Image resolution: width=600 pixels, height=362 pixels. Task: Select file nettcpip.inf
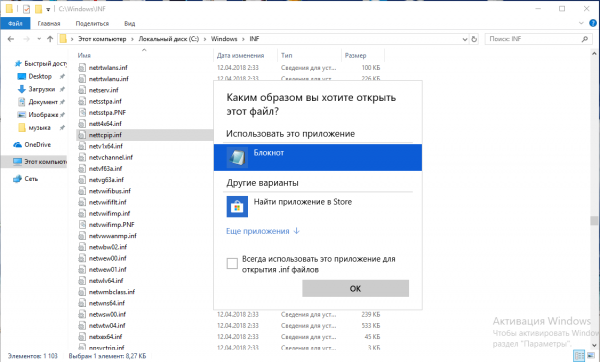pyautogui.click(x=105, y=135)
